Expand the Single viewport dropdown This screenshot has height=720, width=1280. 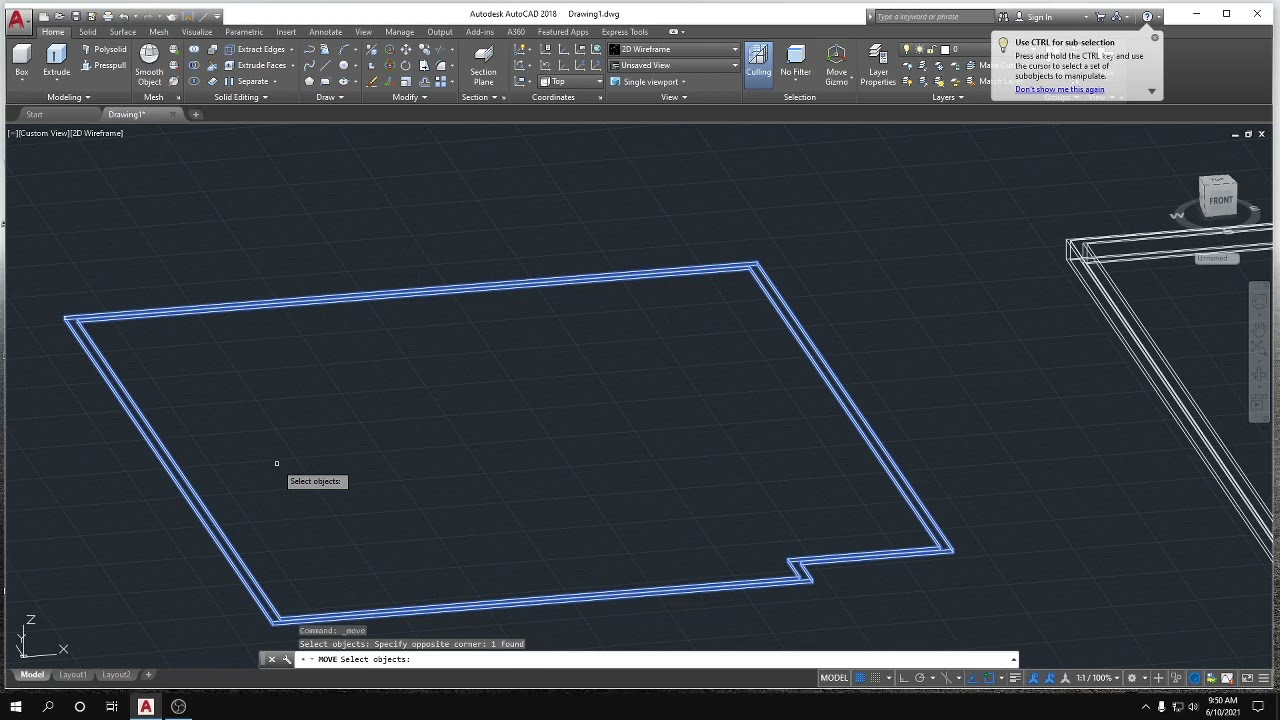click(649, 82)
